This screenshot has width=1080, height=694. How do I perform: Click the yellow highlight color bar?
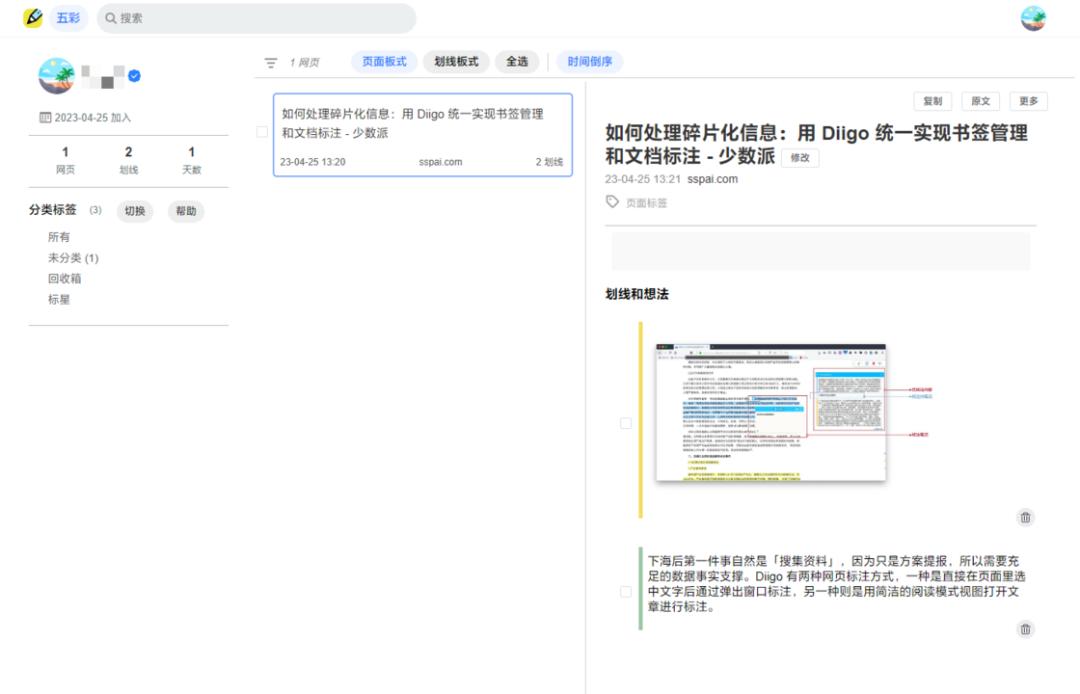[641, 420]
